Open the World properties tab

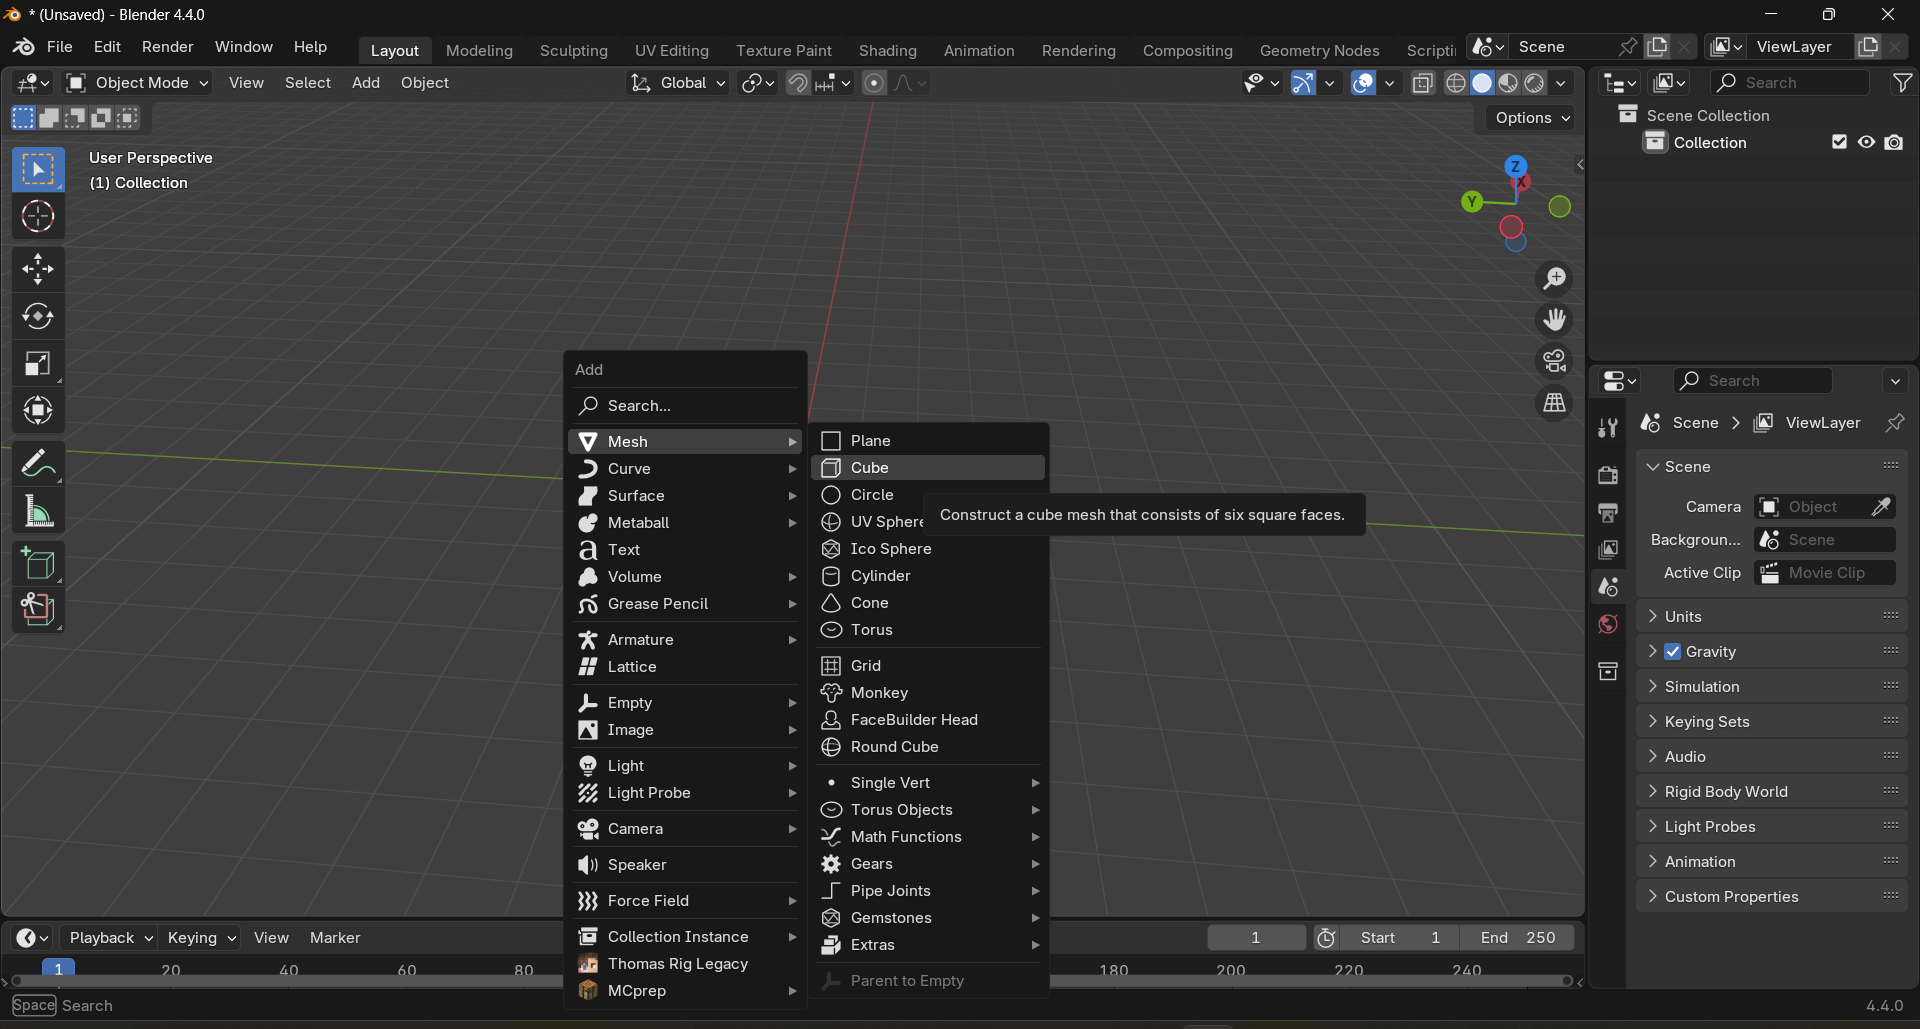coord(1608,625)
